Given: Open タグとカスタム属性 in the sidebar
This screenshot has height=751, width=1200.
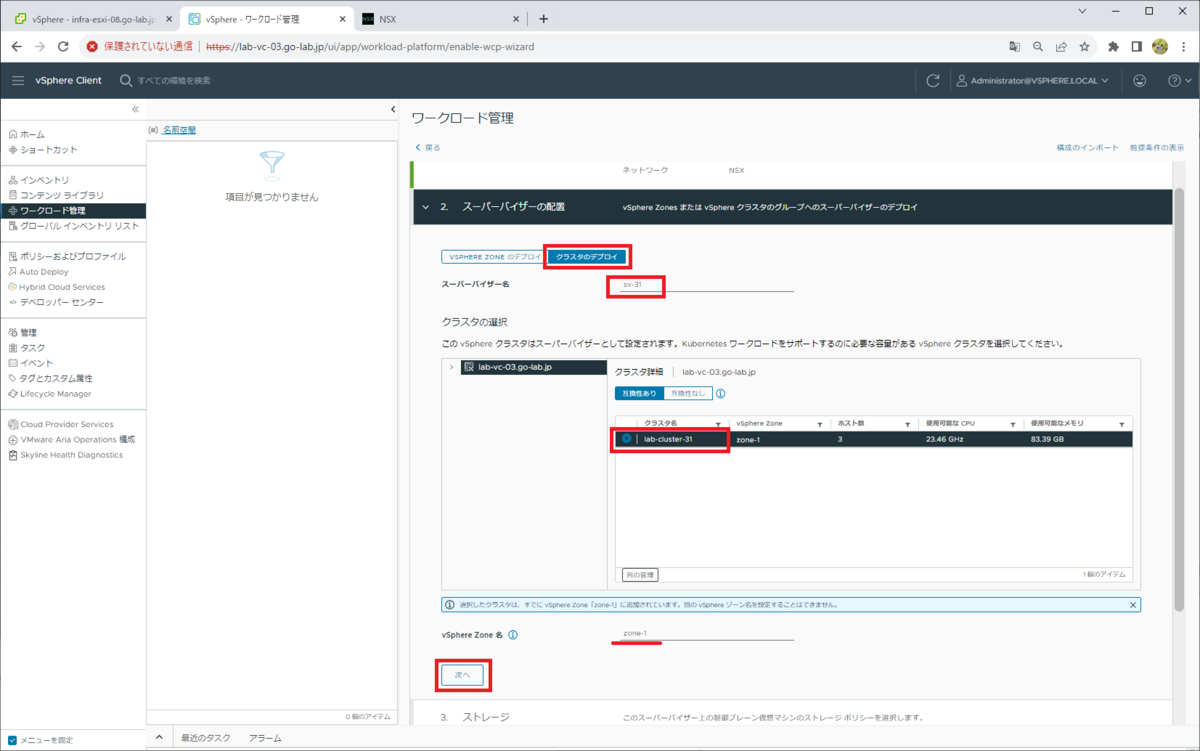Looking at the screenshot, I should tap(56, 378).
